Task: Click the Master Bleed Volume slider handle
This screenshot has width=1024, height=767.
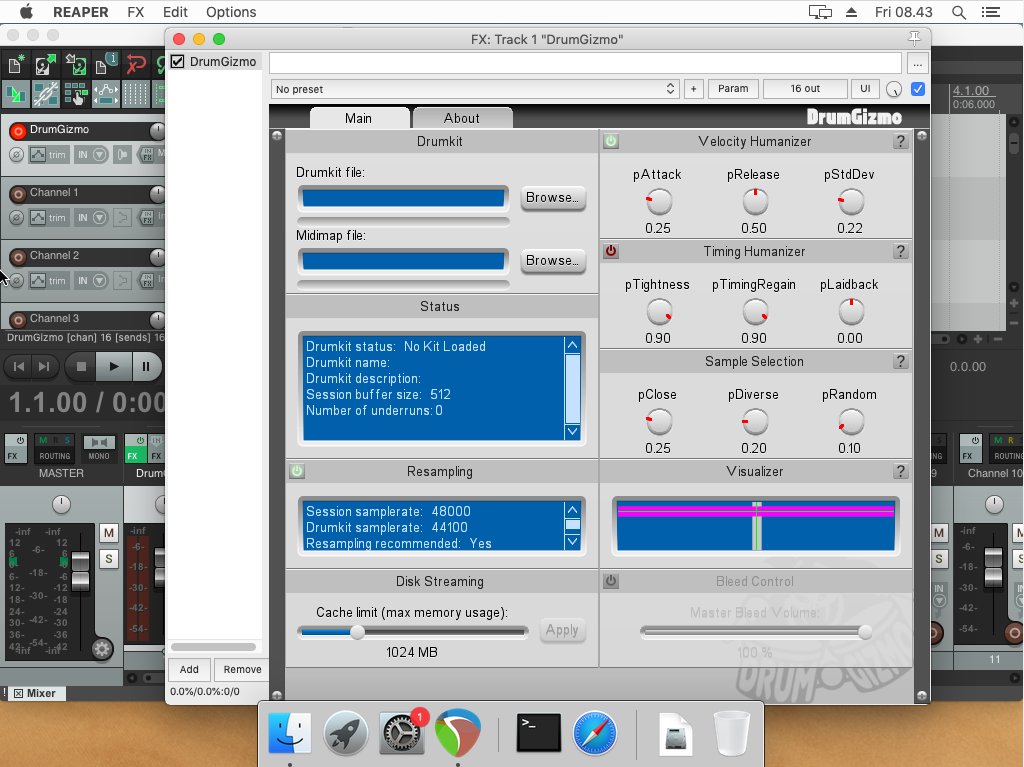Action: [865, 632]
